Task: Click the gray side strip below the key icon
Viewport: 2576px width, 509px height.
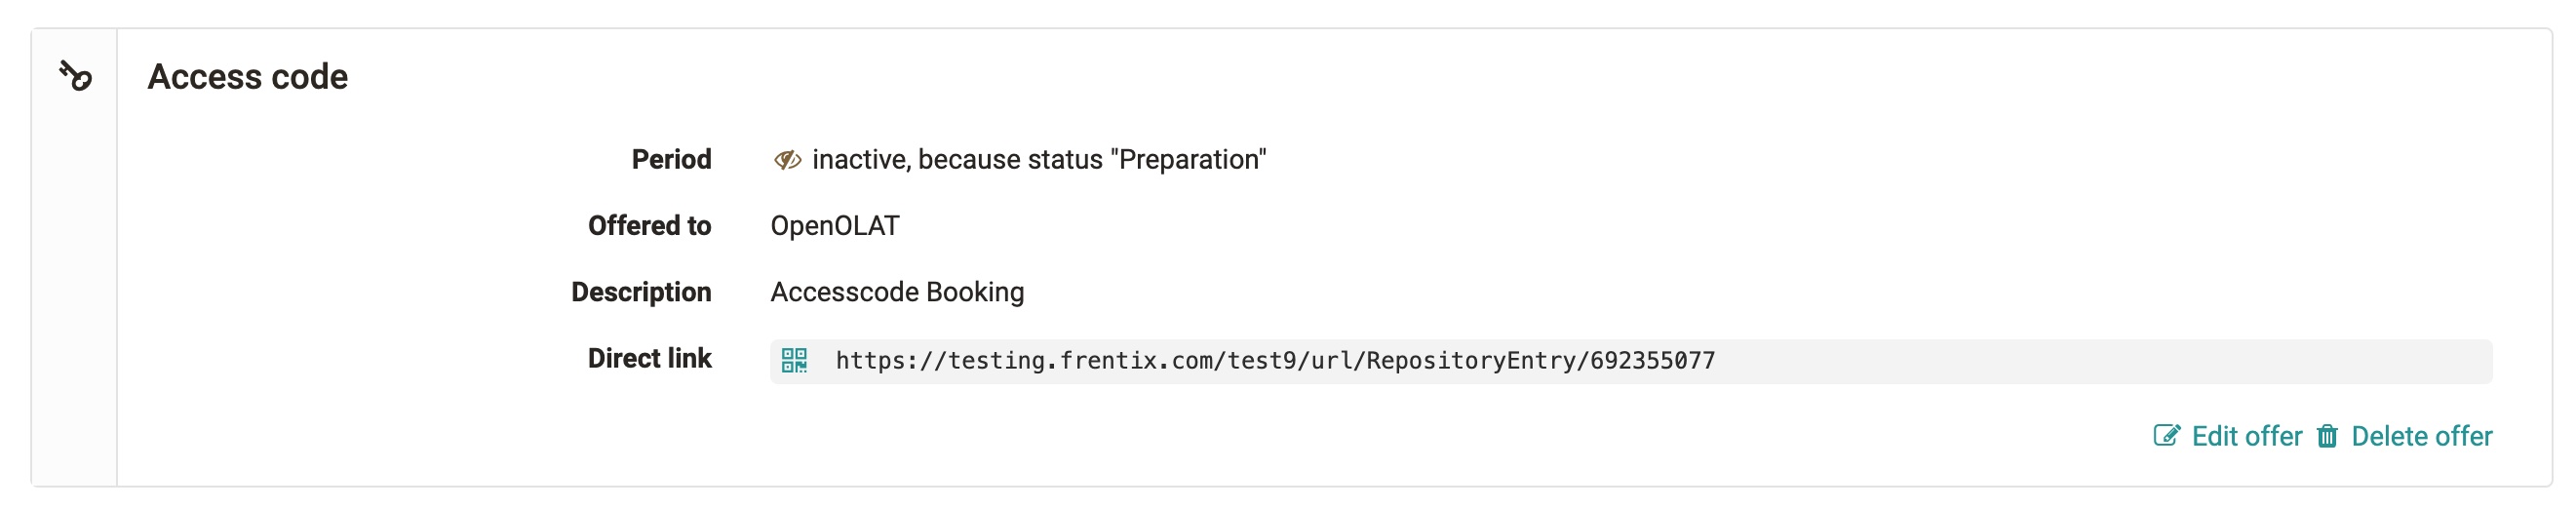Action: coord(75,300)
